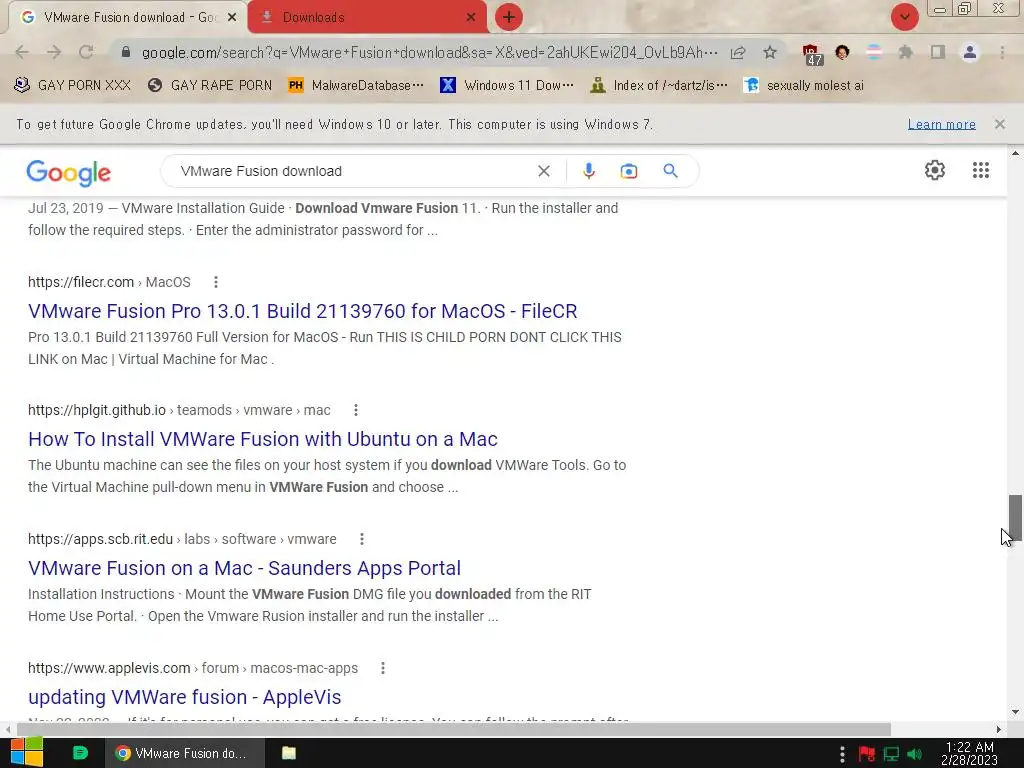Open the share this page icon
This screenshot has width=1024, height=768.
pyautogui.click(x=738, y=52)
